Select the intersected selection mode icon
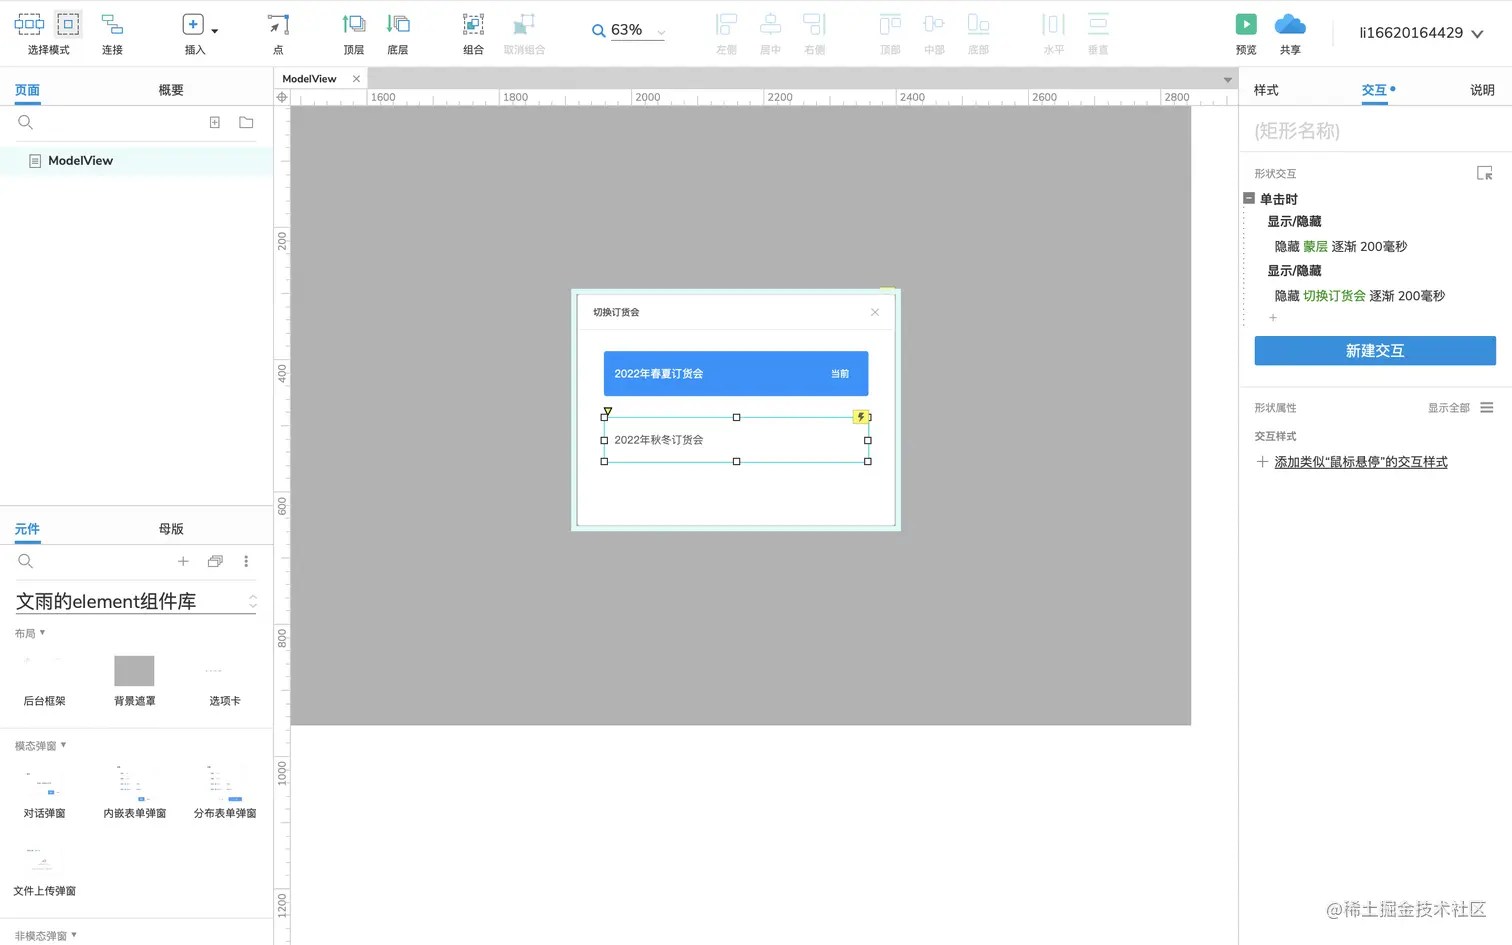The width and height of the screenshot is (1512, 945). [x=29, y=24]
